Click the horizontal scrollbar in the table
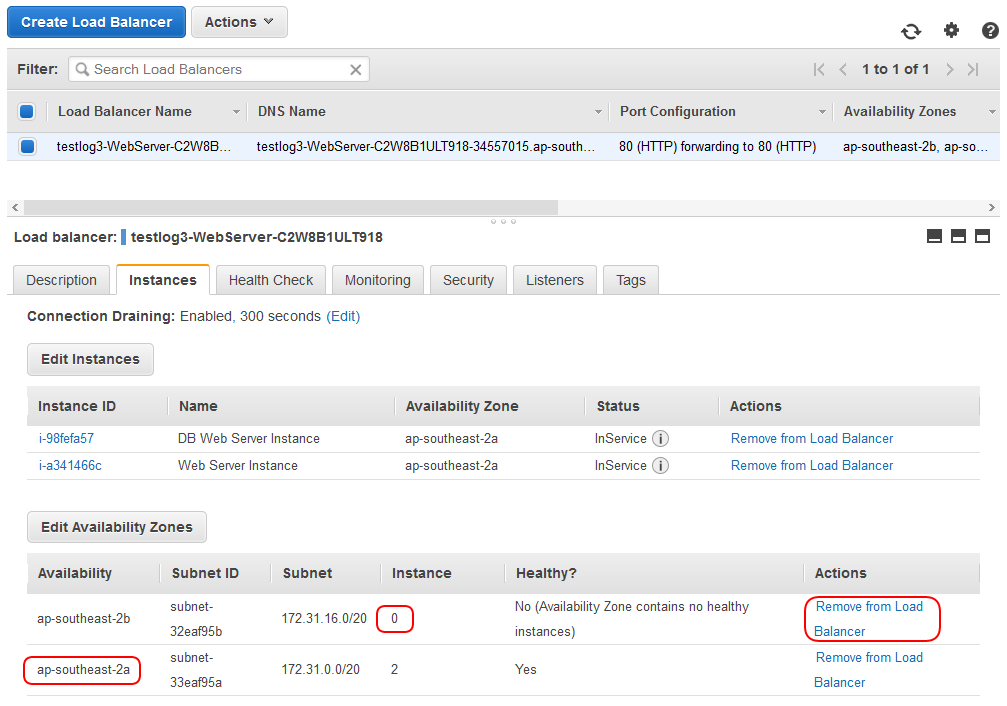 click(x=291, y=207)
